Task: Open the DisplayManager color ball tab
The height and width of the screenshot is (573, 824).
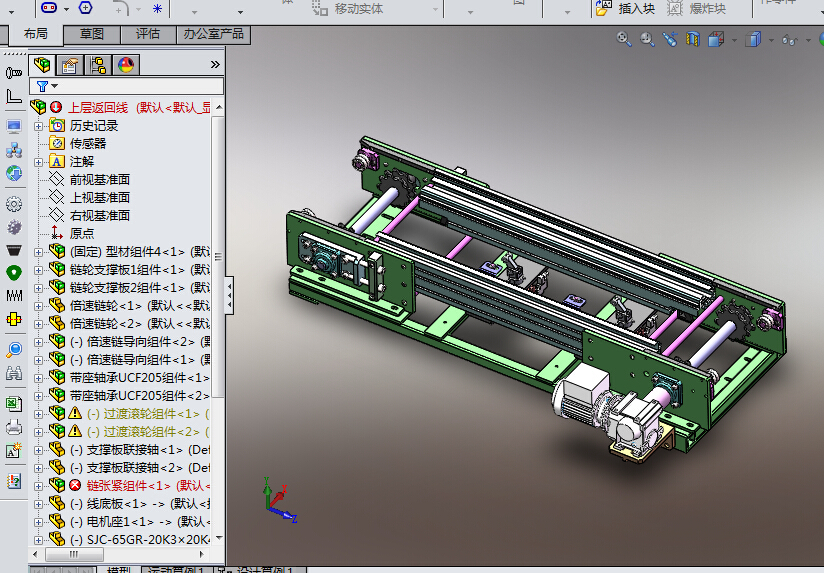Action: tap(126, 66)
